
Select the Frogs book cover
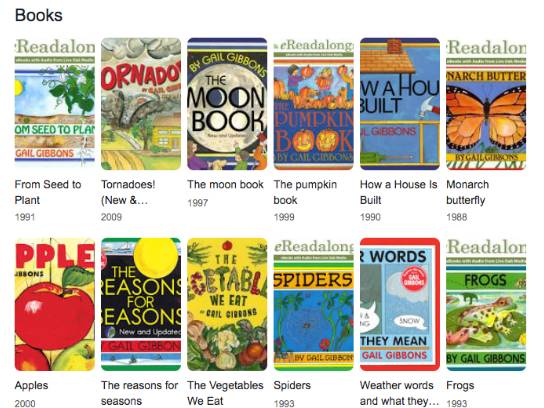486,304
